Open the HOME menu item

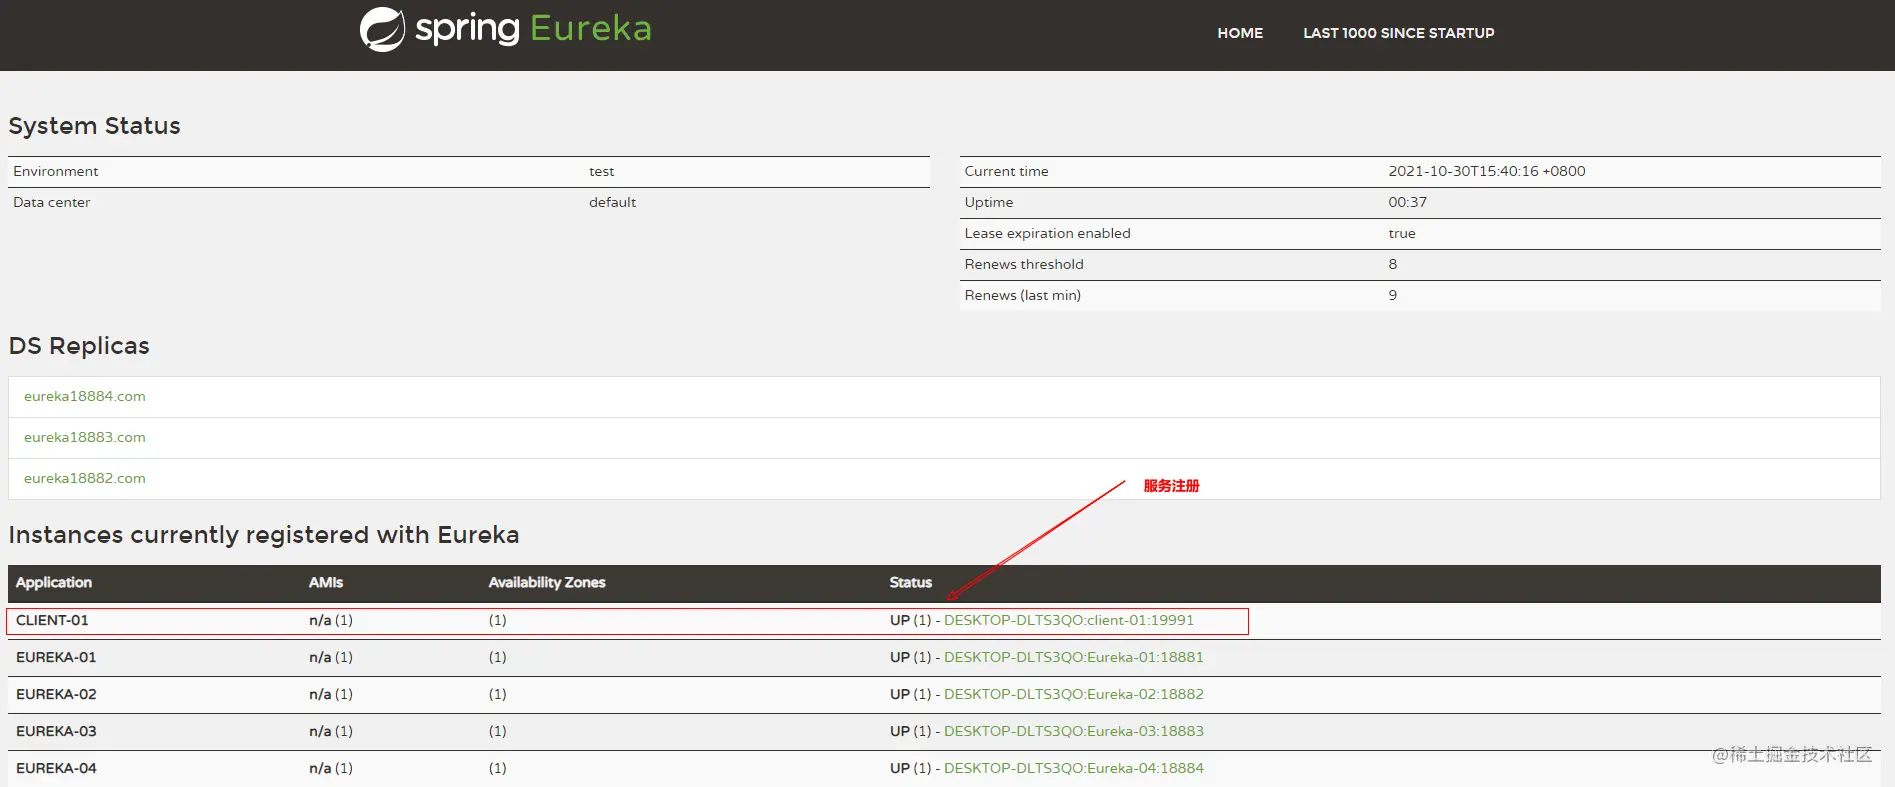pos(1240,33)
